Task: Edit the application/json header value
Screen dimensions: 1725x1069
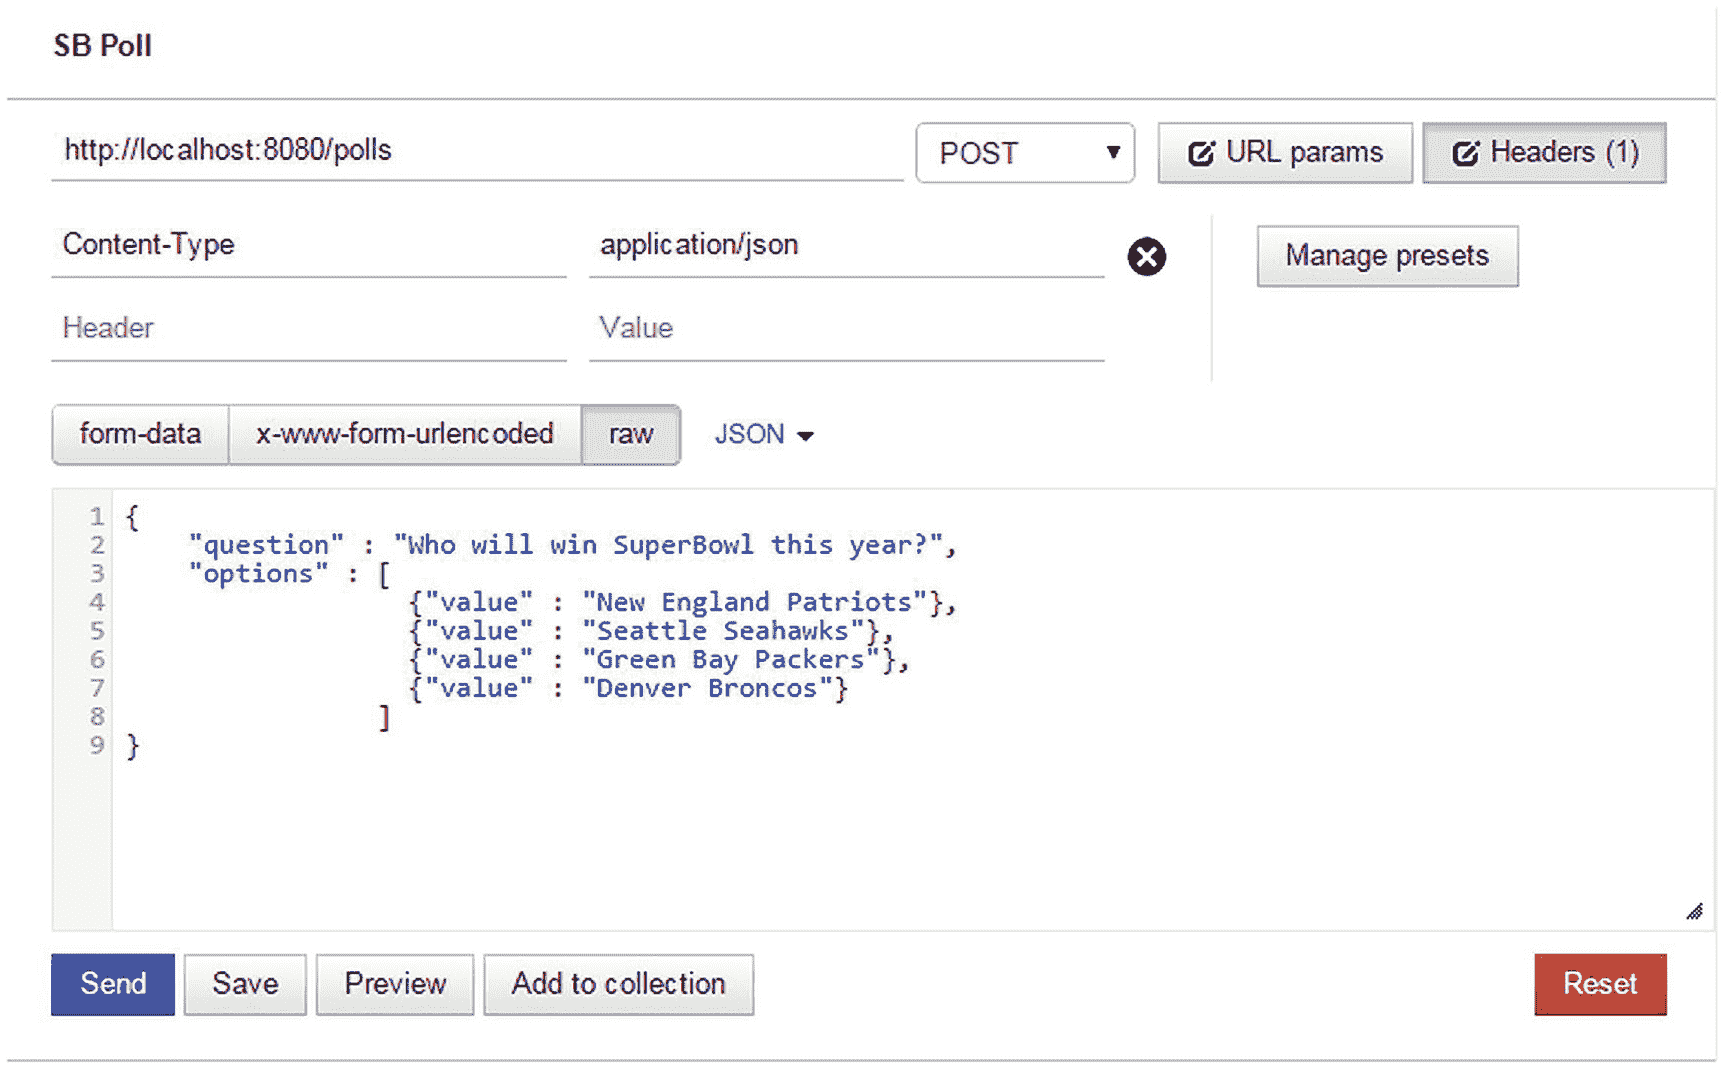Action: 846,245
